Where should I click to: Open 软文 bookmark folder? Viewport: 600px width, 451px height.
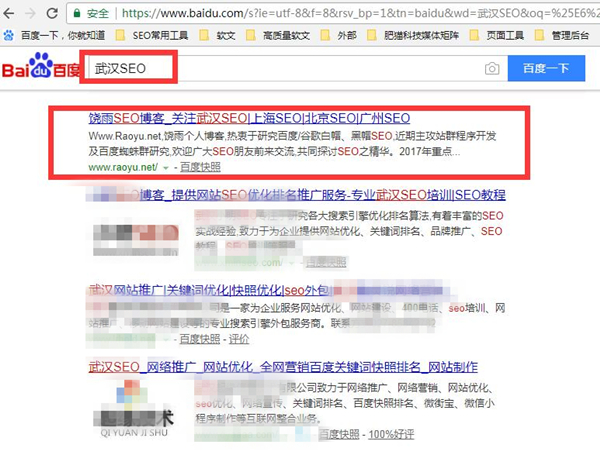click(x=217, y=36)
